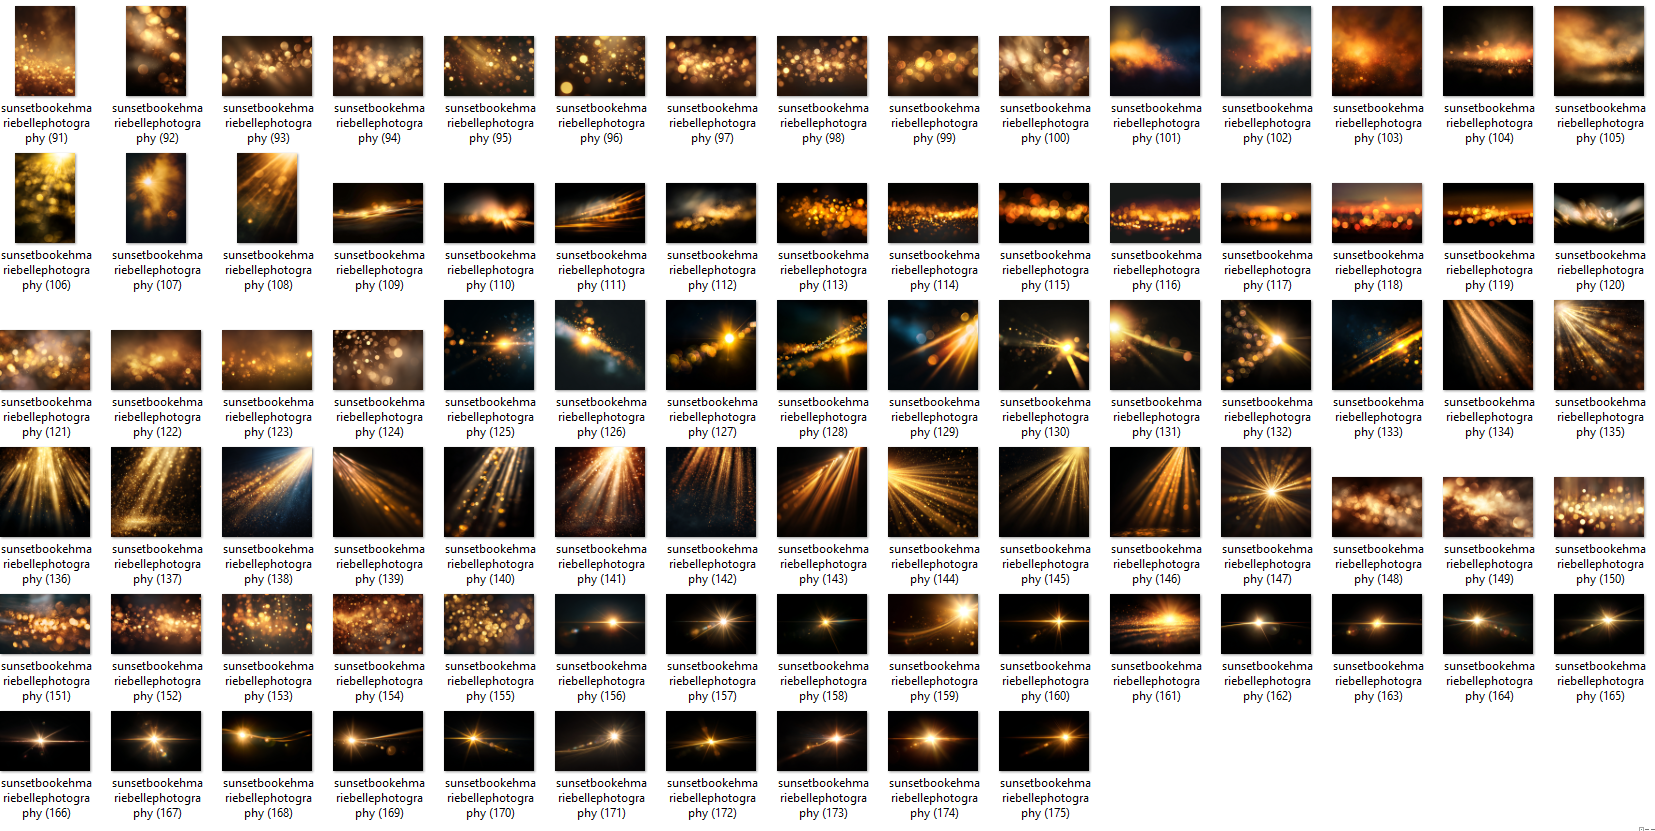Click the file name ending phy (134)

tap(1489, 417)
